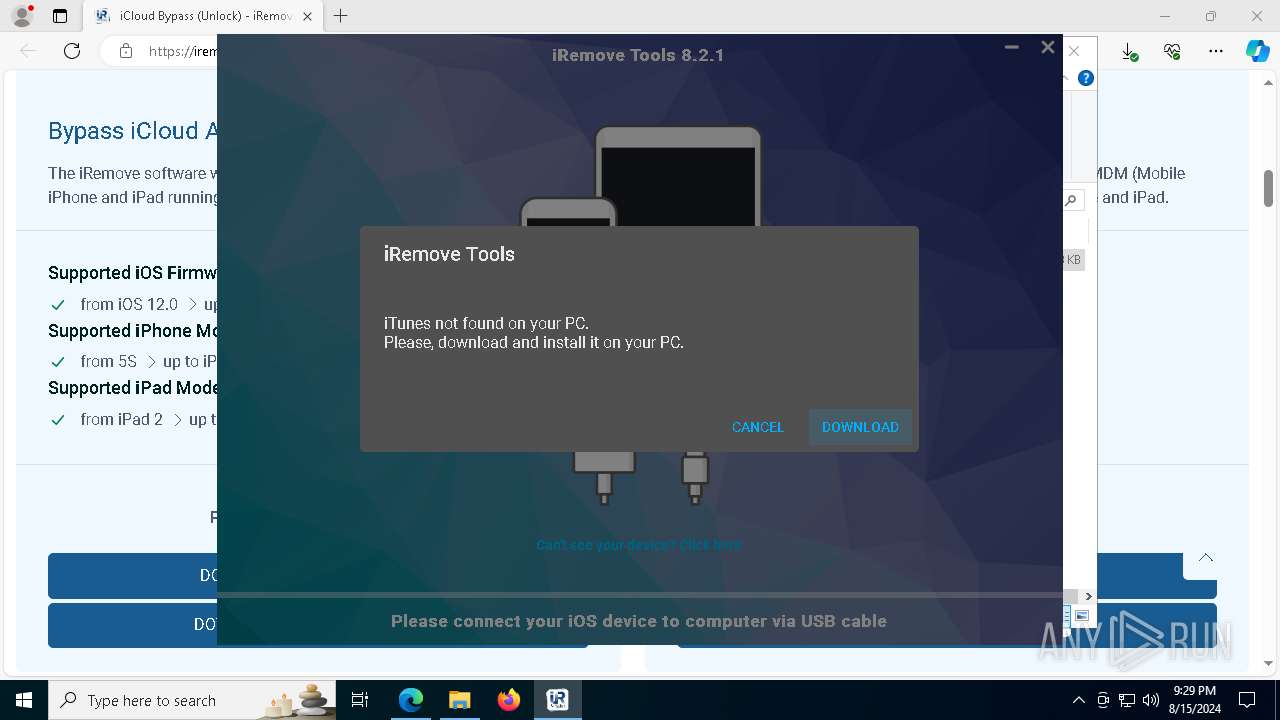The height and width of the screenshot is (720, 1280).
Task: Close the iCloud Bypass browser tab
Action: pyautogui.click(x=307, y=16)
